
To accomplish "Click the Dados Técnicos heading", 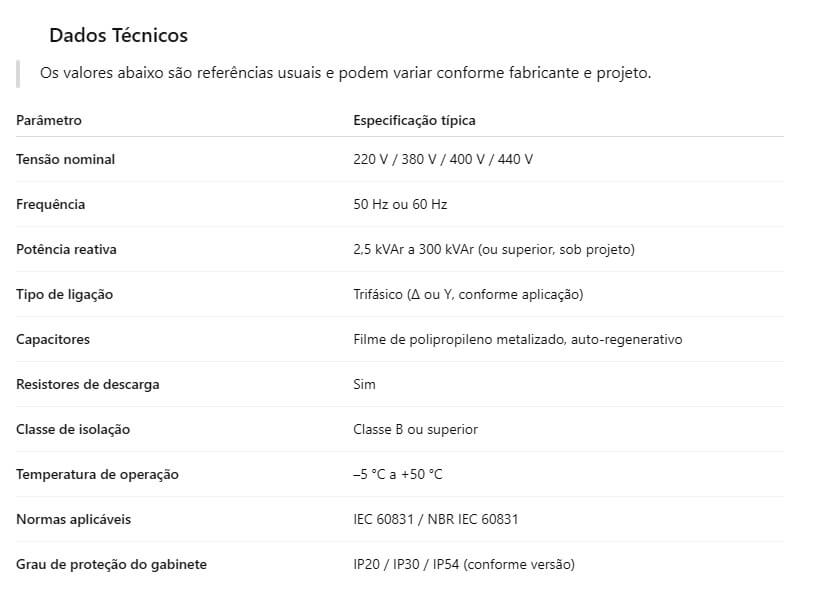I will click(118, 35).
